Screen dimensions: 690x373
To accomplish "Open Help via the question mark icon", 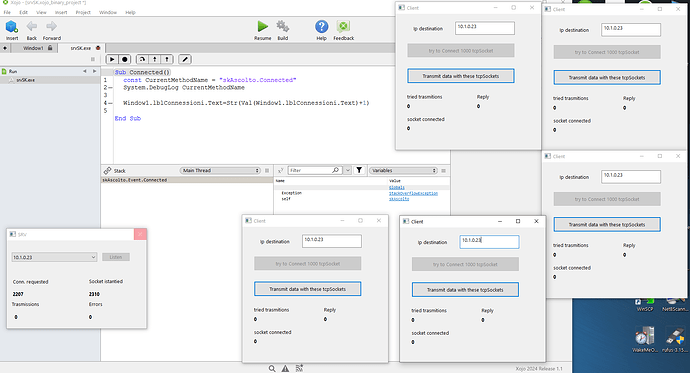I will coord(322,26).
